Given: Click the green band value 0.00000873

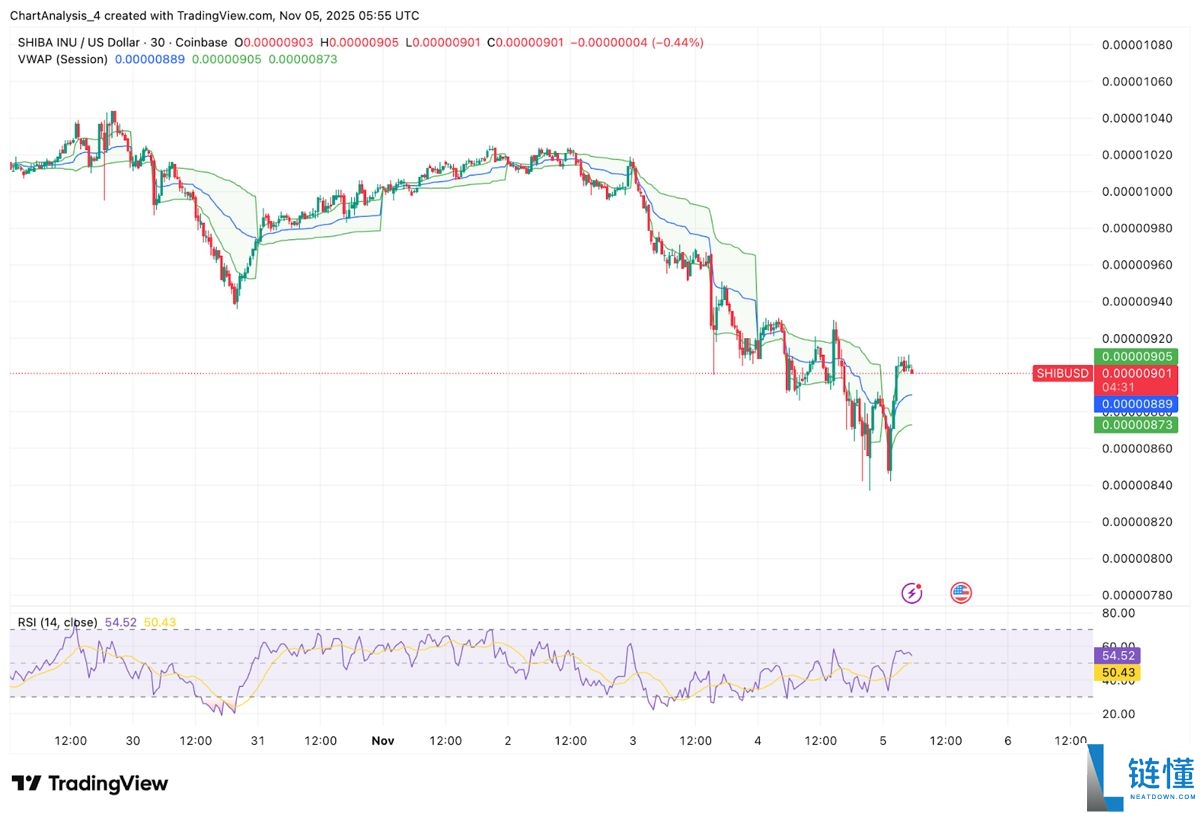Looking at the screenshot, I should 1137,424.
